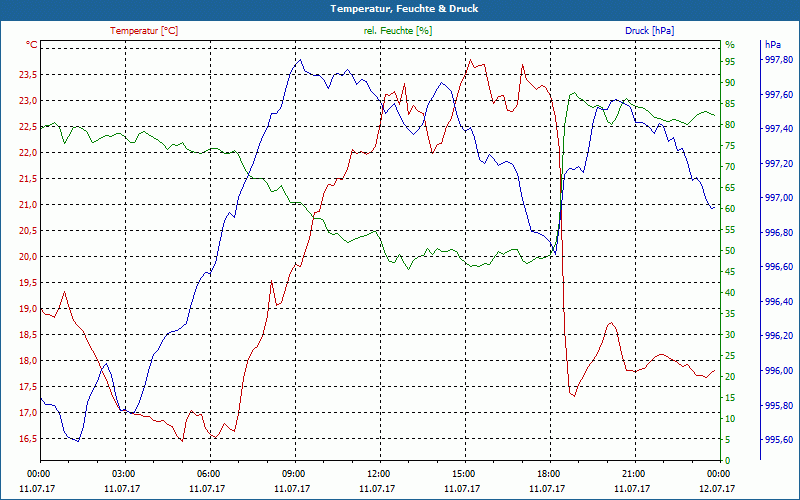This screenshot has height=500, width=800.
Task: Click the 20,5 tick on the temperature axis
Action: point(28,231)
